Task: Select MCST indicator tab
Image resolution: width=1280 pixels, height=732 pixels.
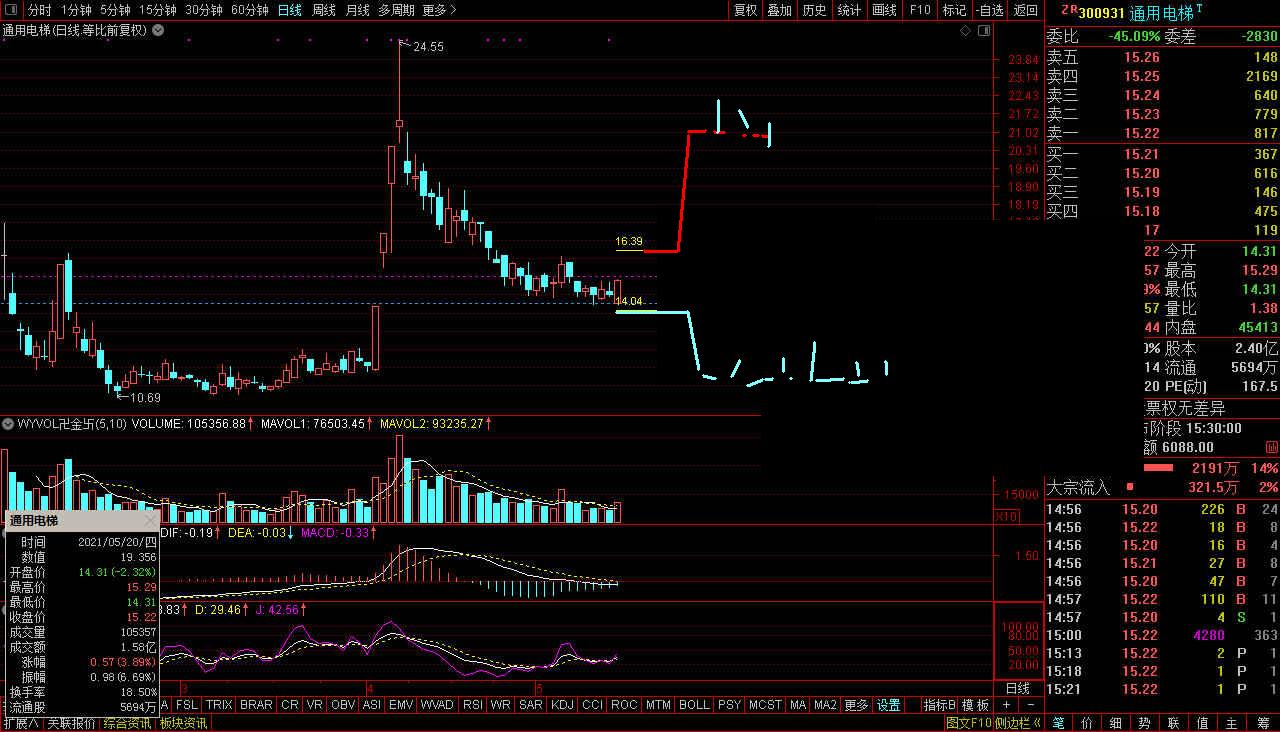Action: [x=766, y=705]
